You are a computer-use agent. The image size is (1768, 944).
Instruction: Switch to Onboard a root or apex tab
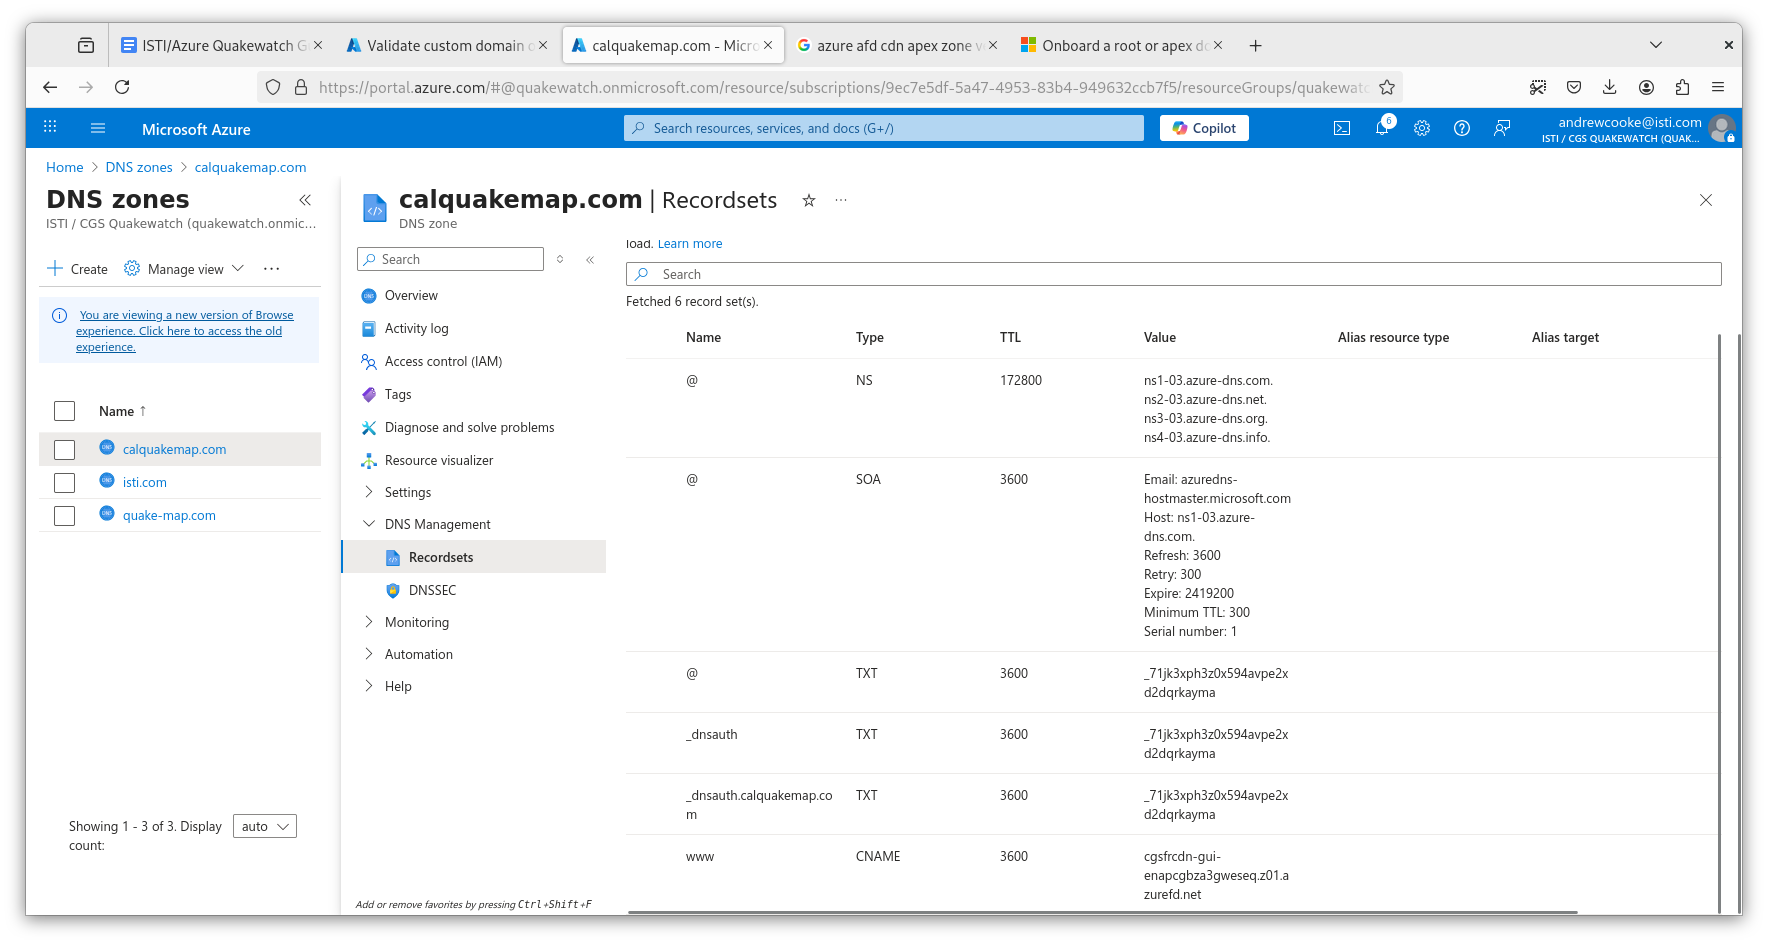point(1122,45)
